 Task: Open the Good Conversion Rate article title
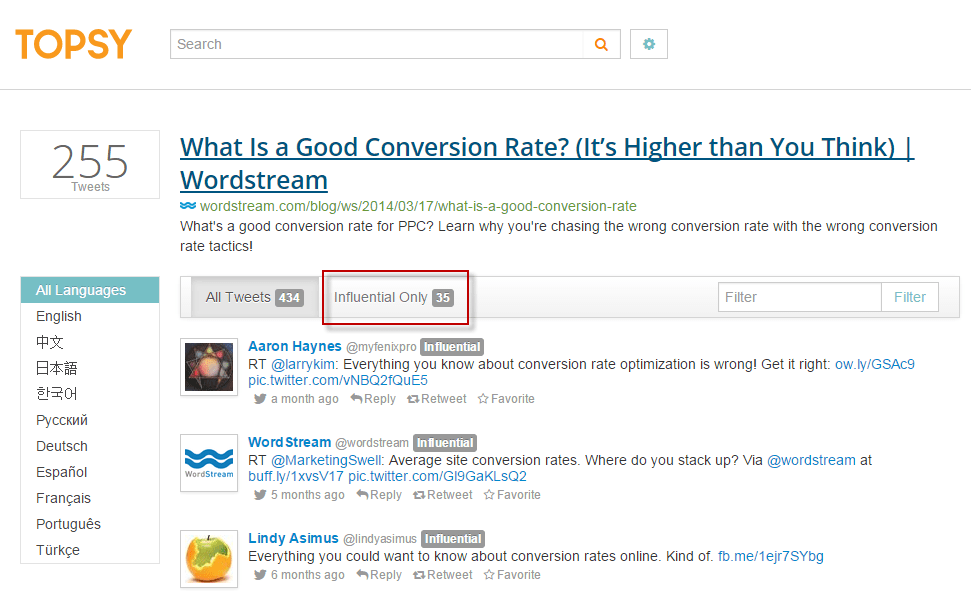click(547, 164)
